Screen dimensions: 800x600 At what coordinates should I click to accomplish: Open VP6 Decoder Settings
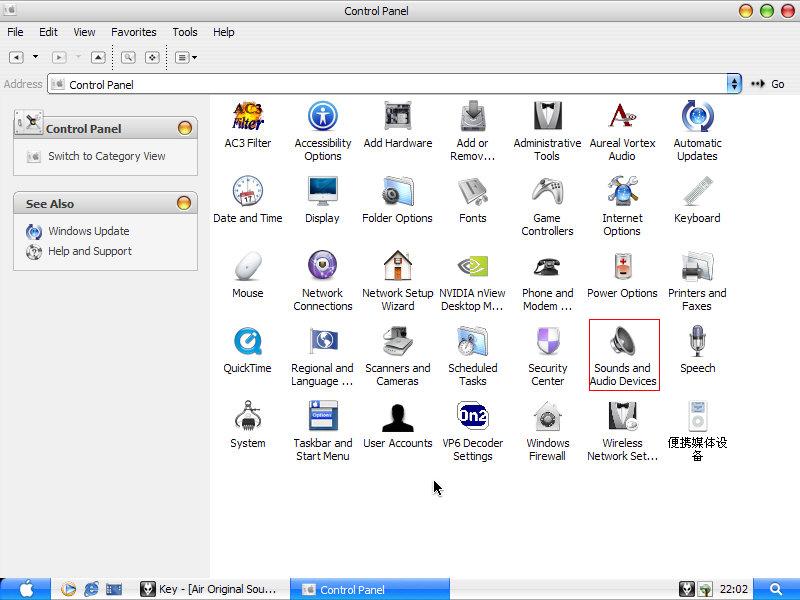click(x=472, y=432)
